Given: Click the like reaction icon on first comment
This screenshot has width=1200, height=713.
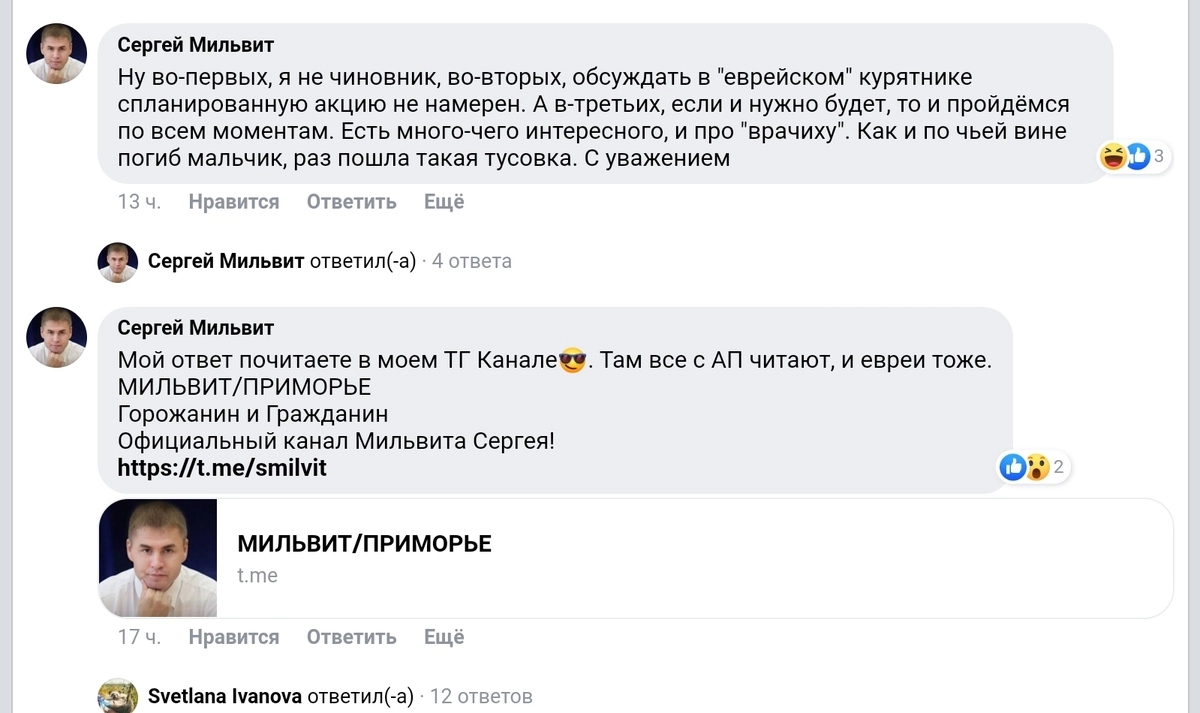Looking at the screenshot, I should tap(1137, 156).
